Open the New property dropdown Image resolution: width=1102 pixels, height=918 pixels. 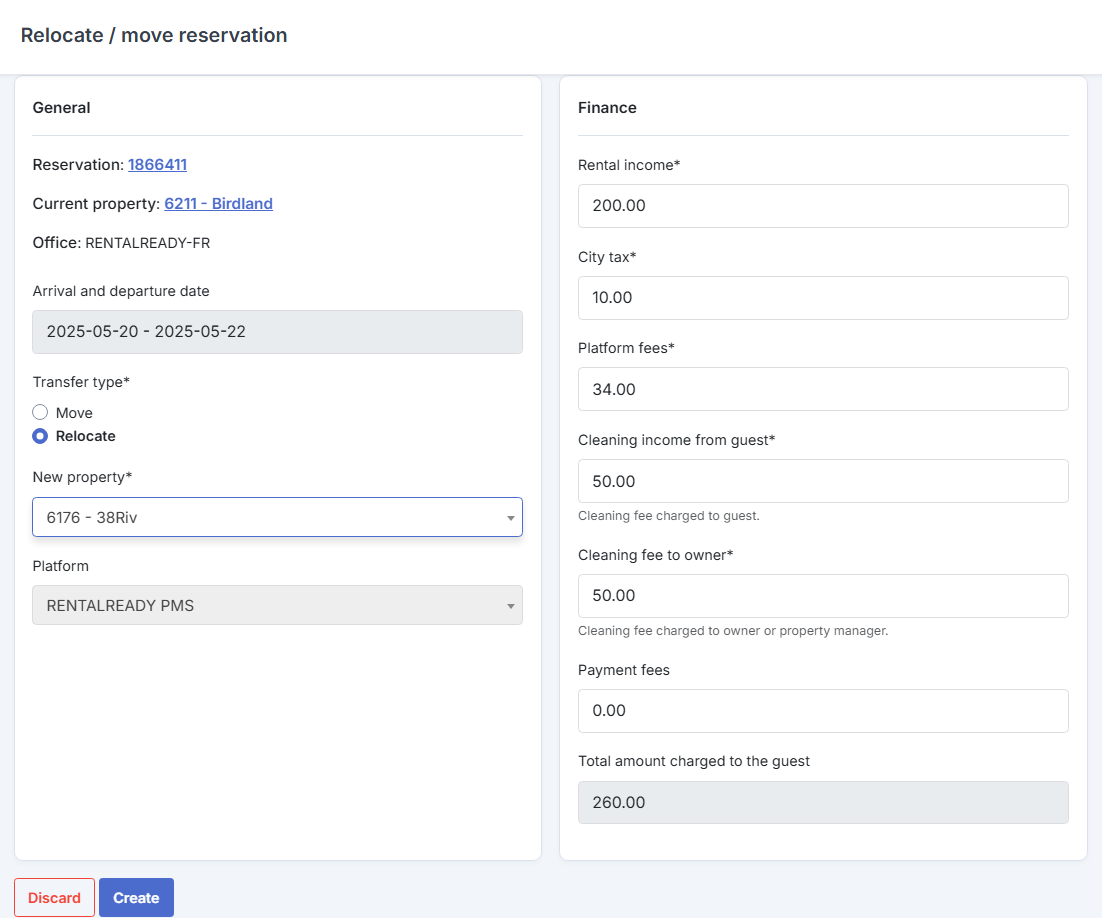tap(278, 517)
